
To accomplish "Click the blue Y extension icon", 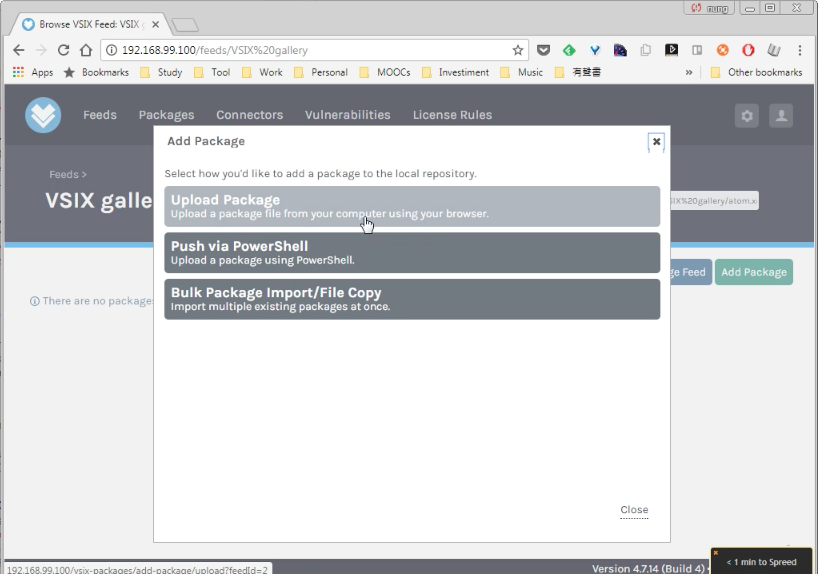I will point(595,50).
